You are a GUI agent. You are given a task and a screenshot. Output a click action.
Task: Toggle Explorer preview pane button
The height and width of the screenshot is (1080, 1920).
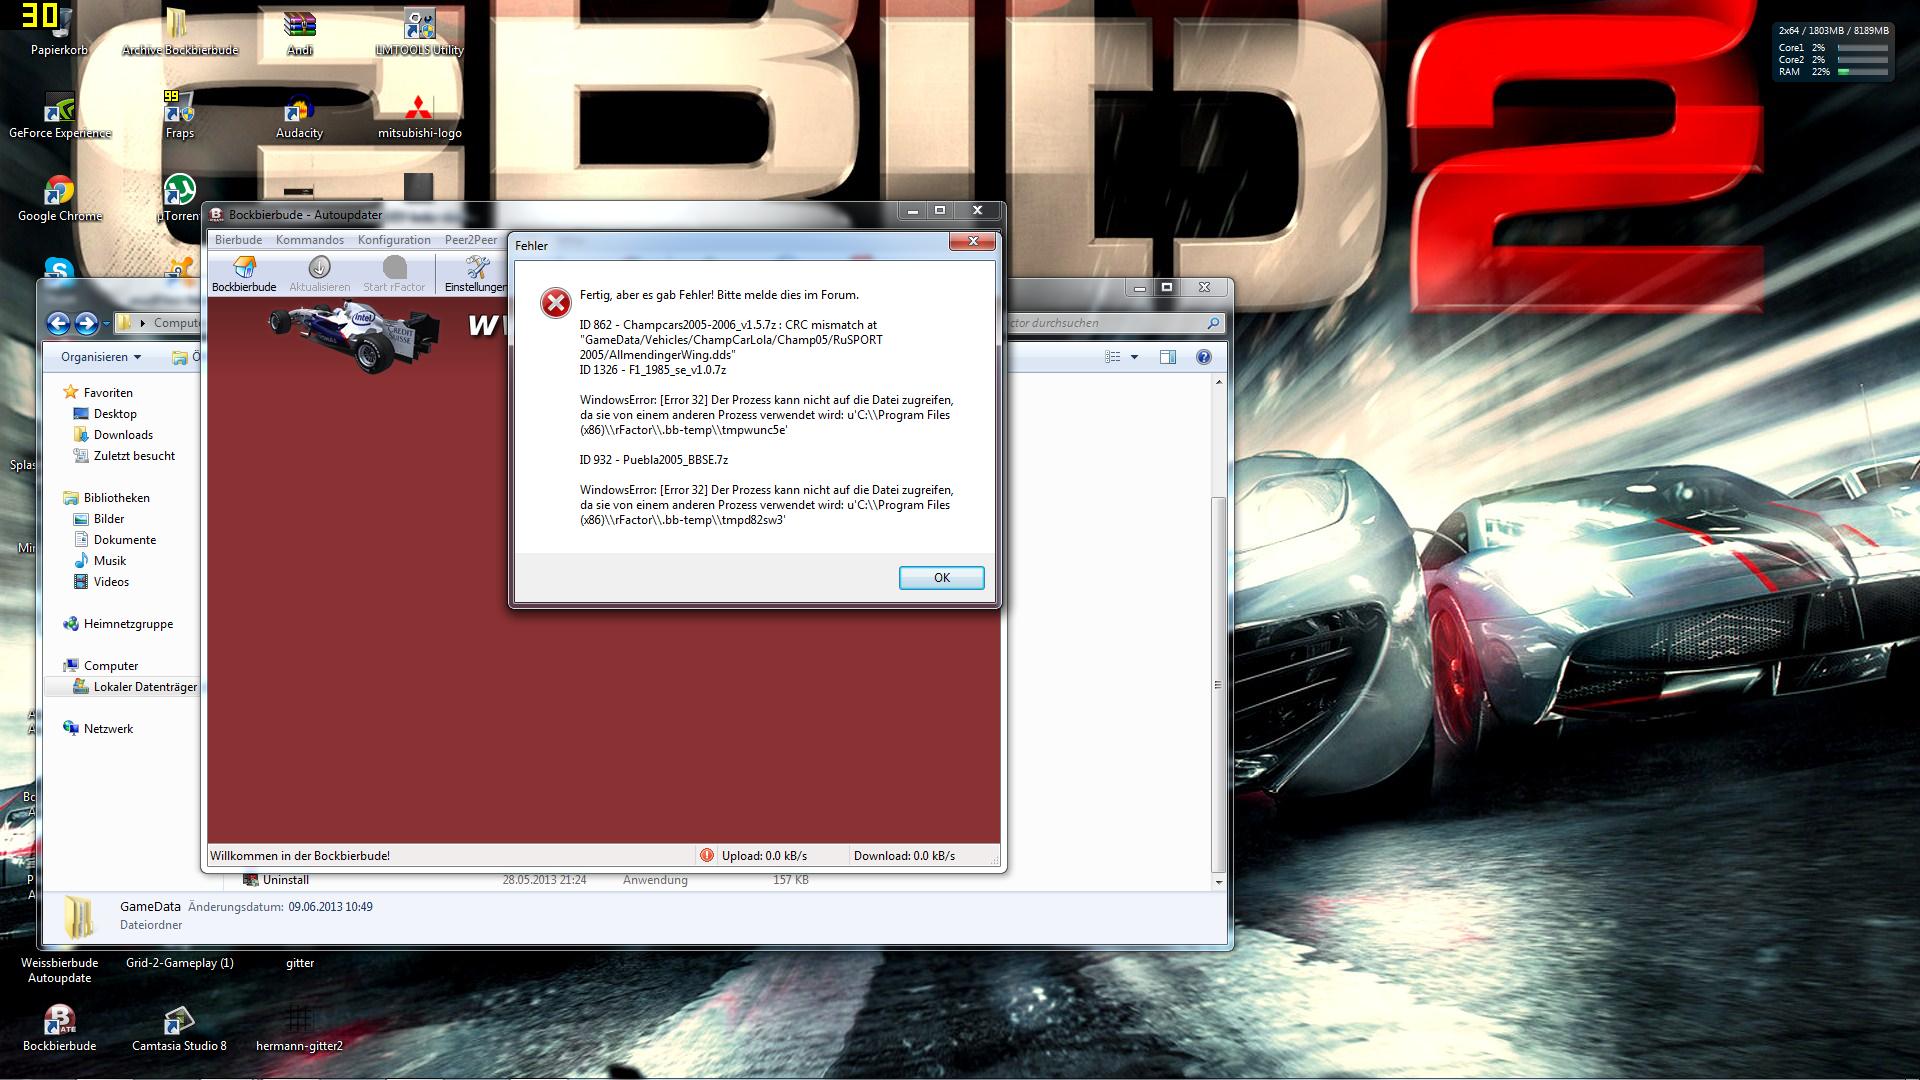coord(1167,357)
